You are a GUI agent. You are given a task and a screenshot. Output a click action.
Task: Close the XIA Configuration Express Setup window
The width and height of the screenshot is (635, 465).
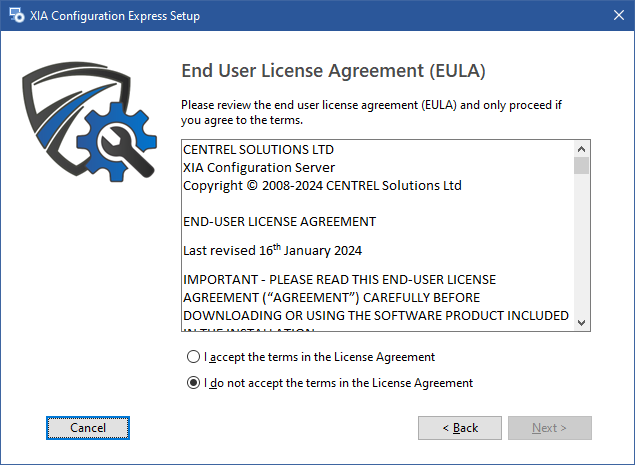click(x=618, y=15)
